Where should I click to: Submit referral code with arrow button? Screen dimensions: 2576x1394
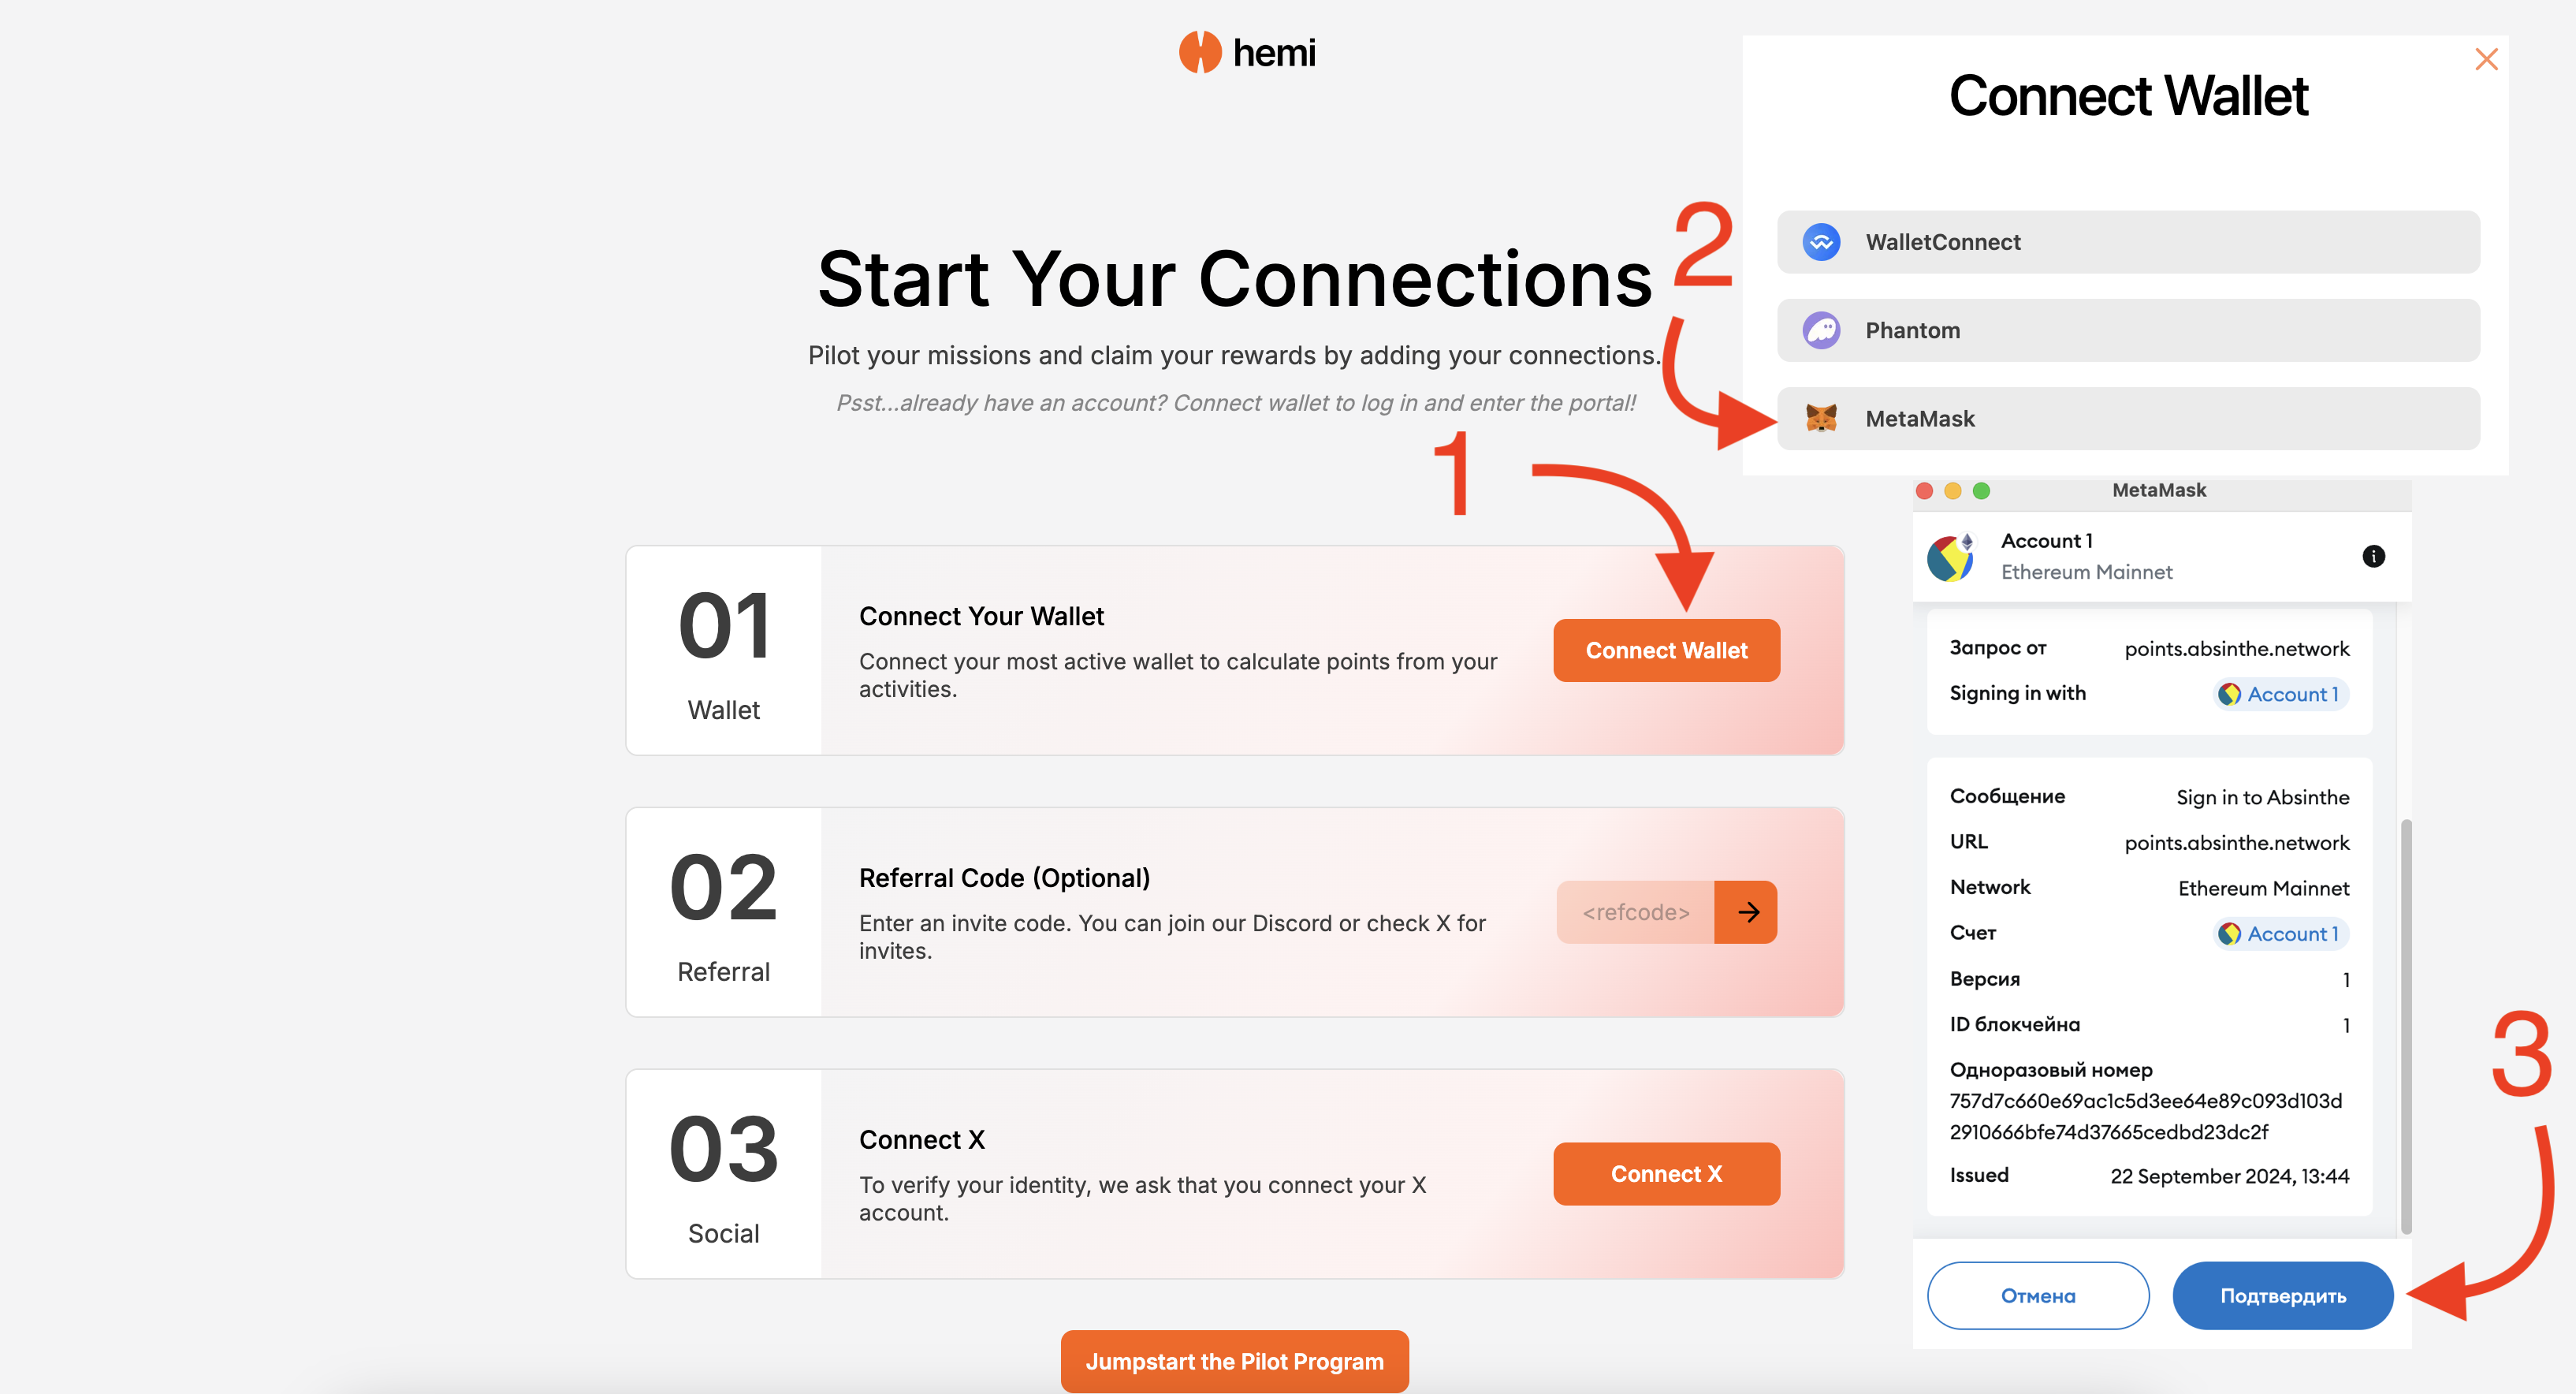(1746, 912)
